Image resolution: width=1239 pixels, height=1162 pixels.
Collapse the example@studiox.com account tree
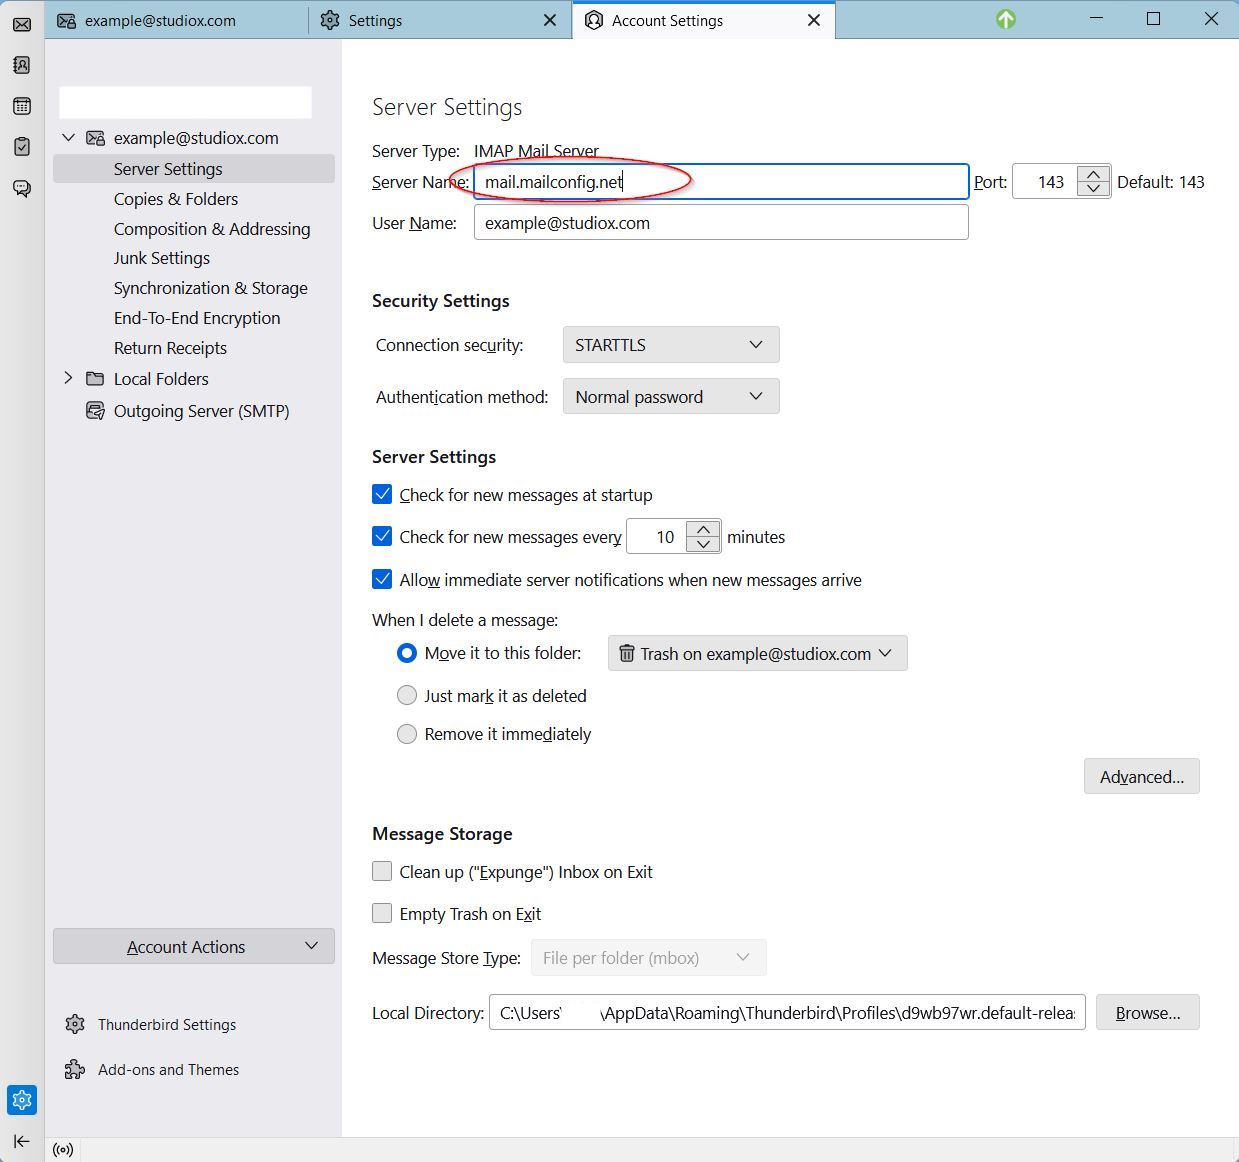[x=68, y=138]
